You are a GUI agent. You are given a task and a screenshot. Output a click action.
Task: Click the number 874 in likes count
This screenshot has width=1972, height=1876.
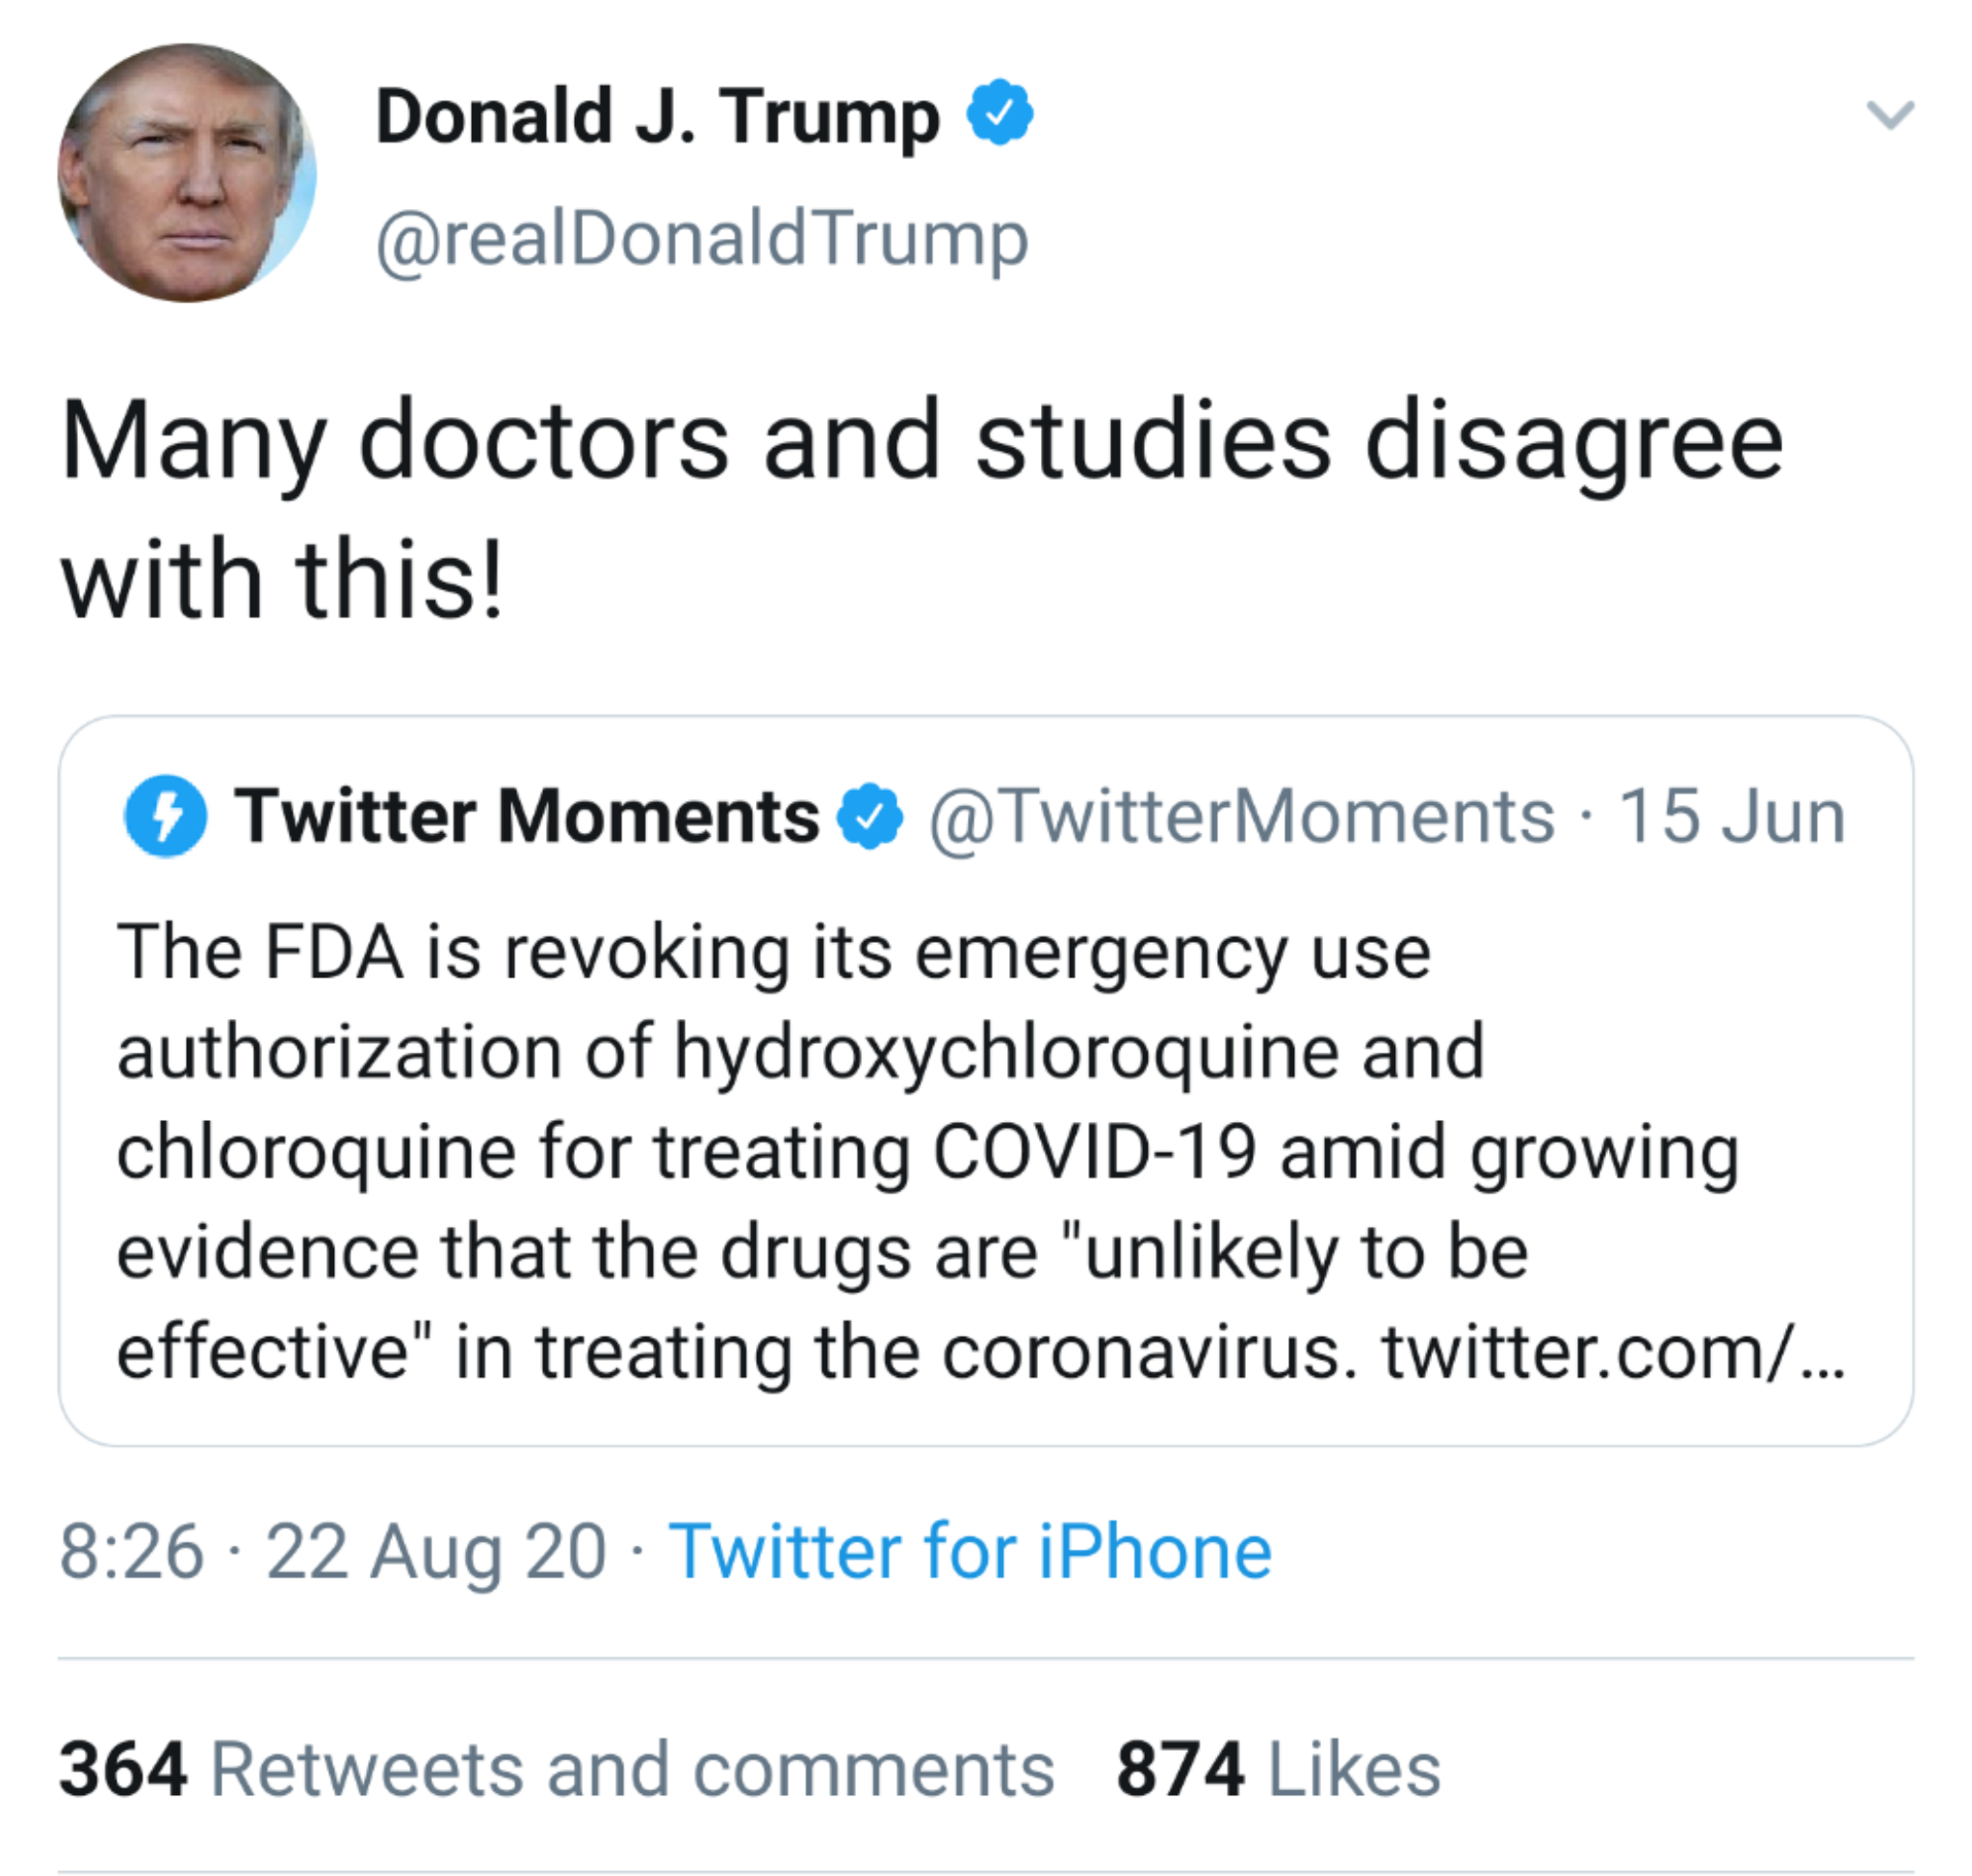point(1180,1769)
